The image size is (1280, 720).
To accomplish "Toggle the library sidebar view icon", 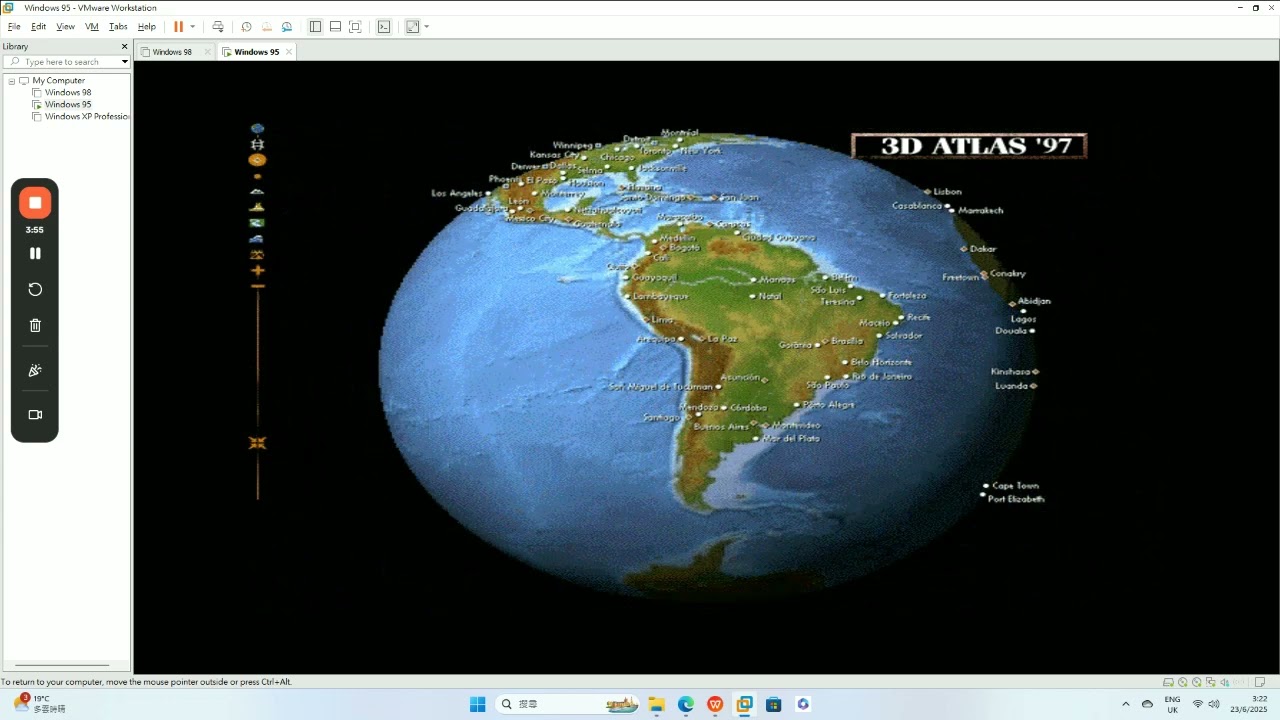I will click(315, 27).
